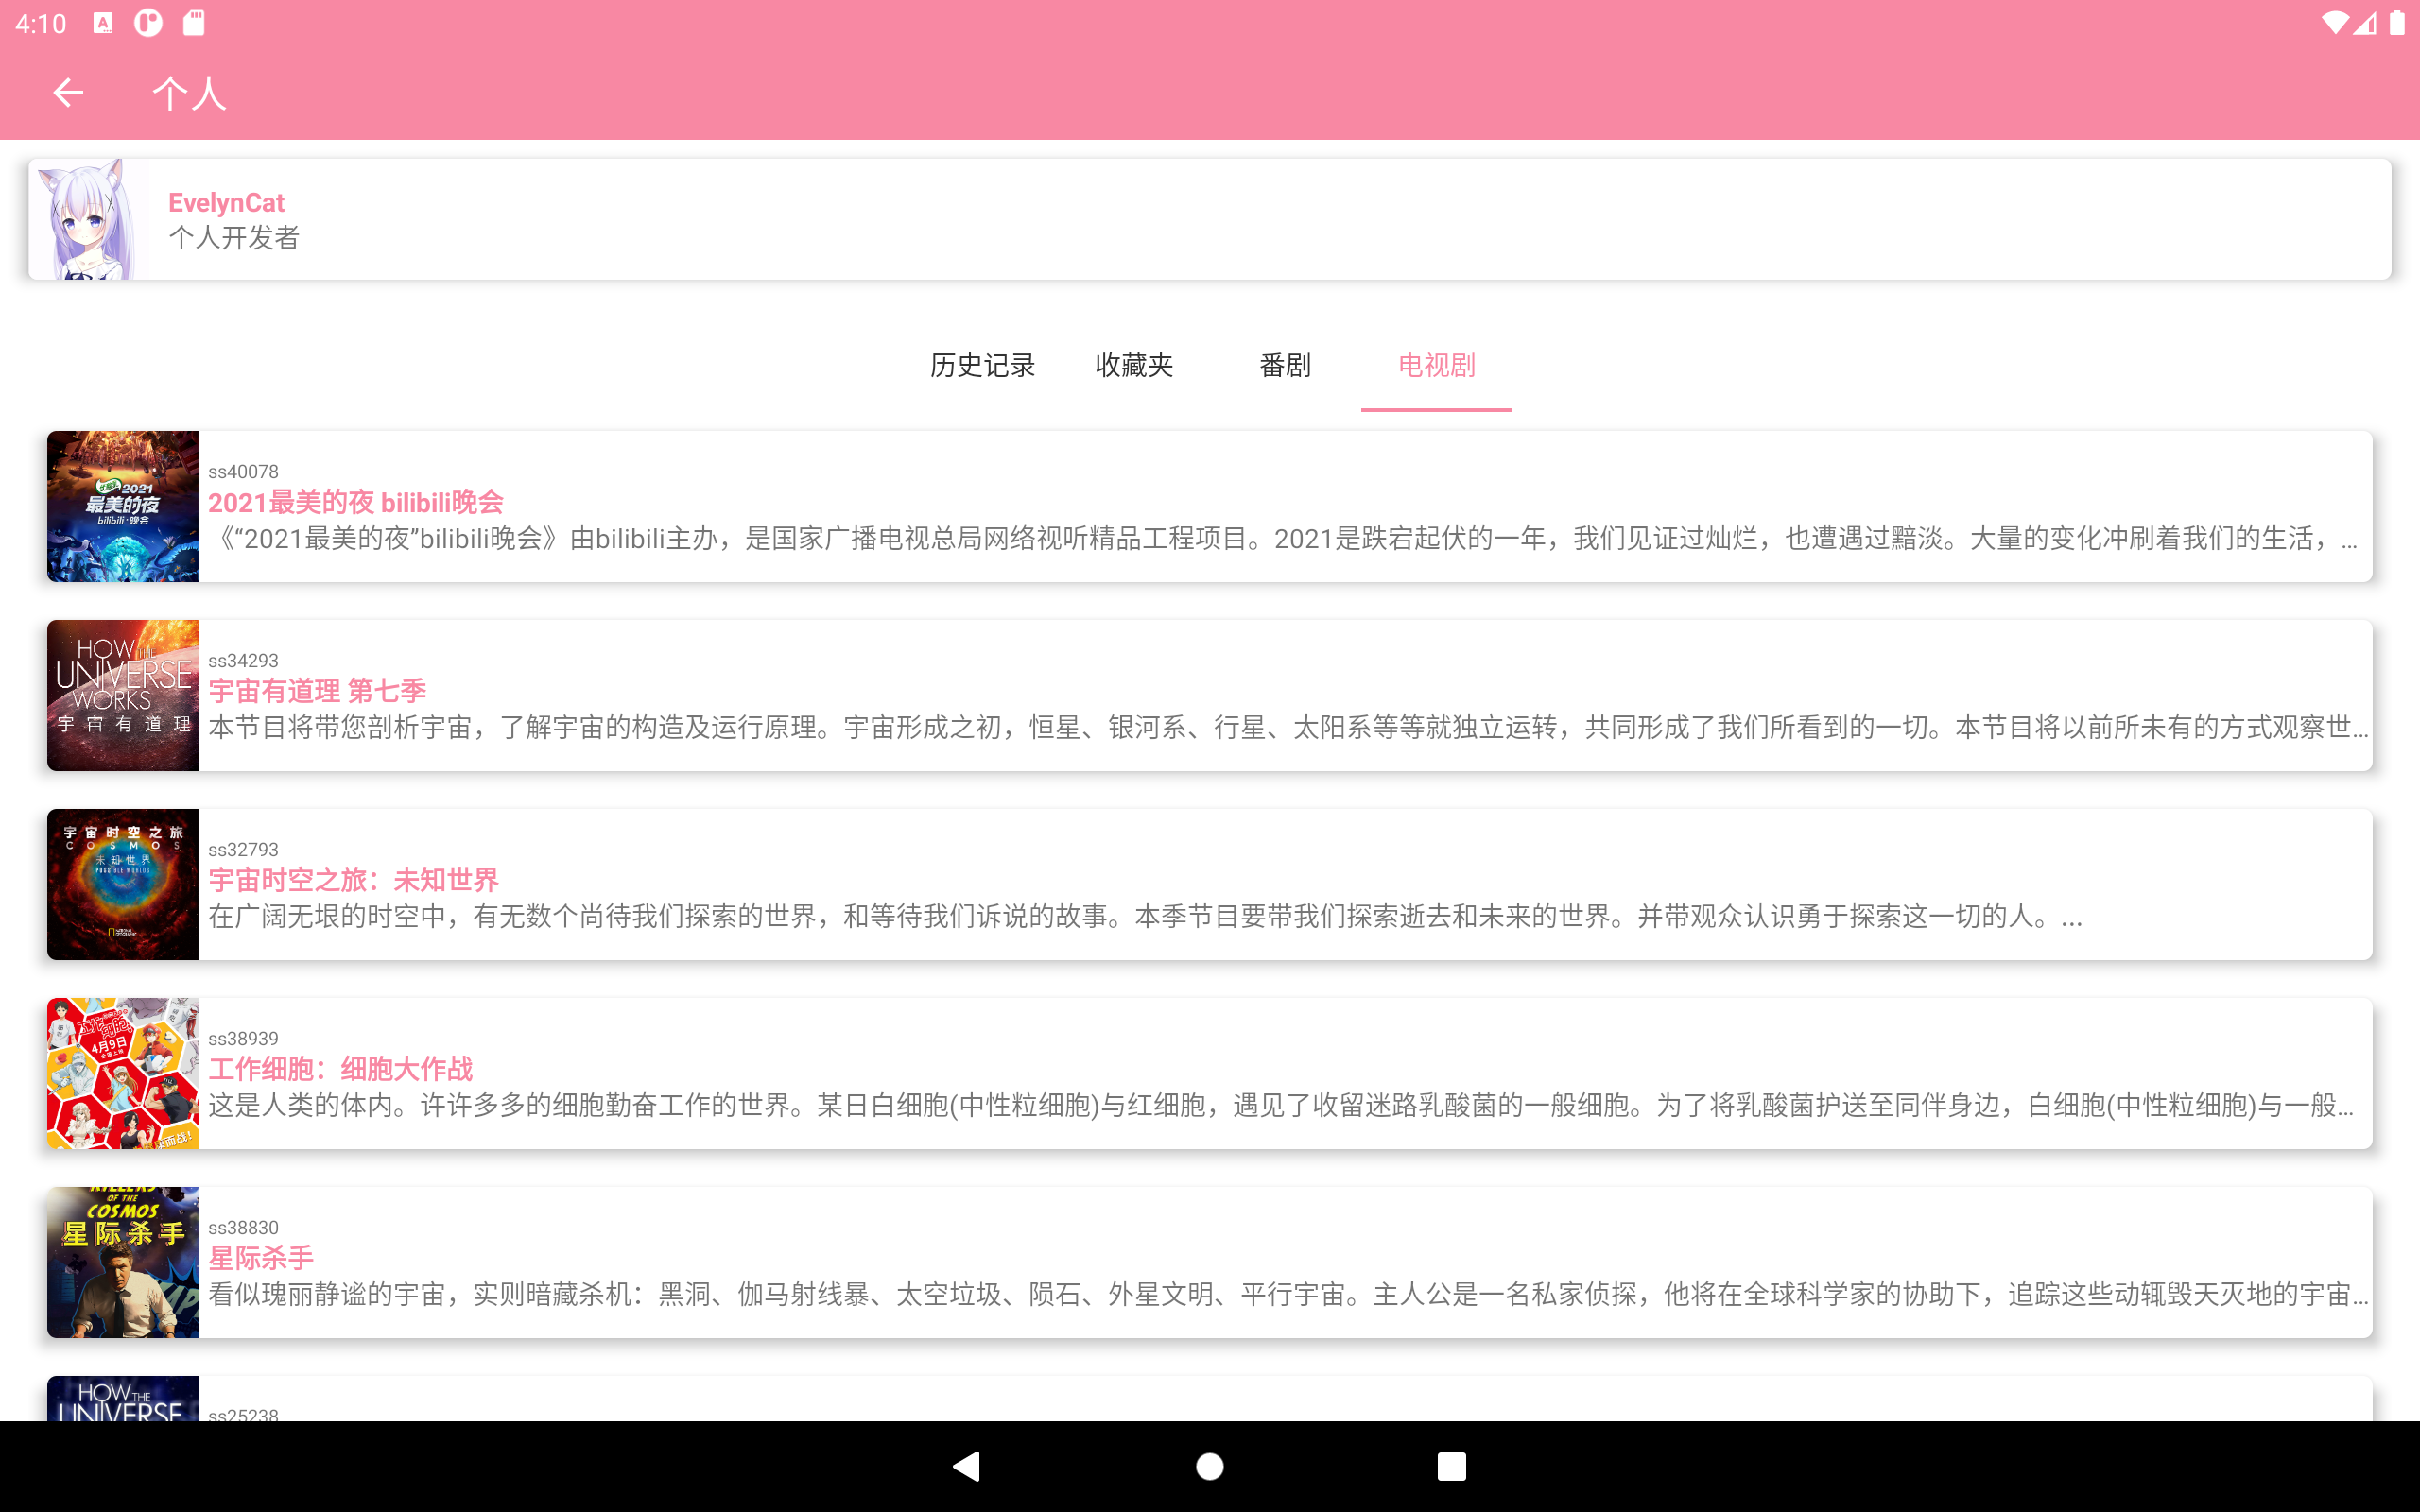
Task: Switch to 收藏夹 tab
Action: point(1134,366)
